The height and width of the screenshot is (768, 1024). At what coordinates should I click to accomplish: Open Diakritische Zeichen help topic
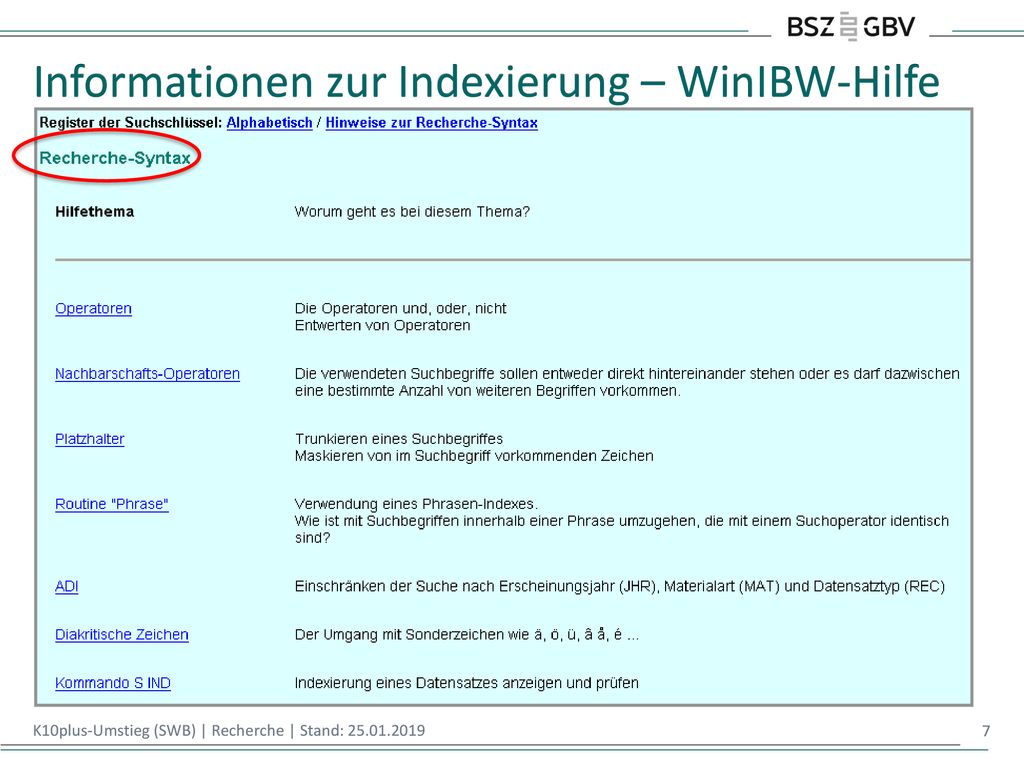pos(122,635)
